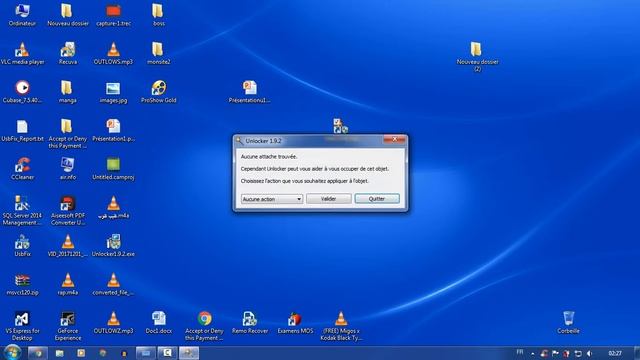Switch to Camtasia C icon in taskbar
This screenshot has width=640, height=360.
167,353
